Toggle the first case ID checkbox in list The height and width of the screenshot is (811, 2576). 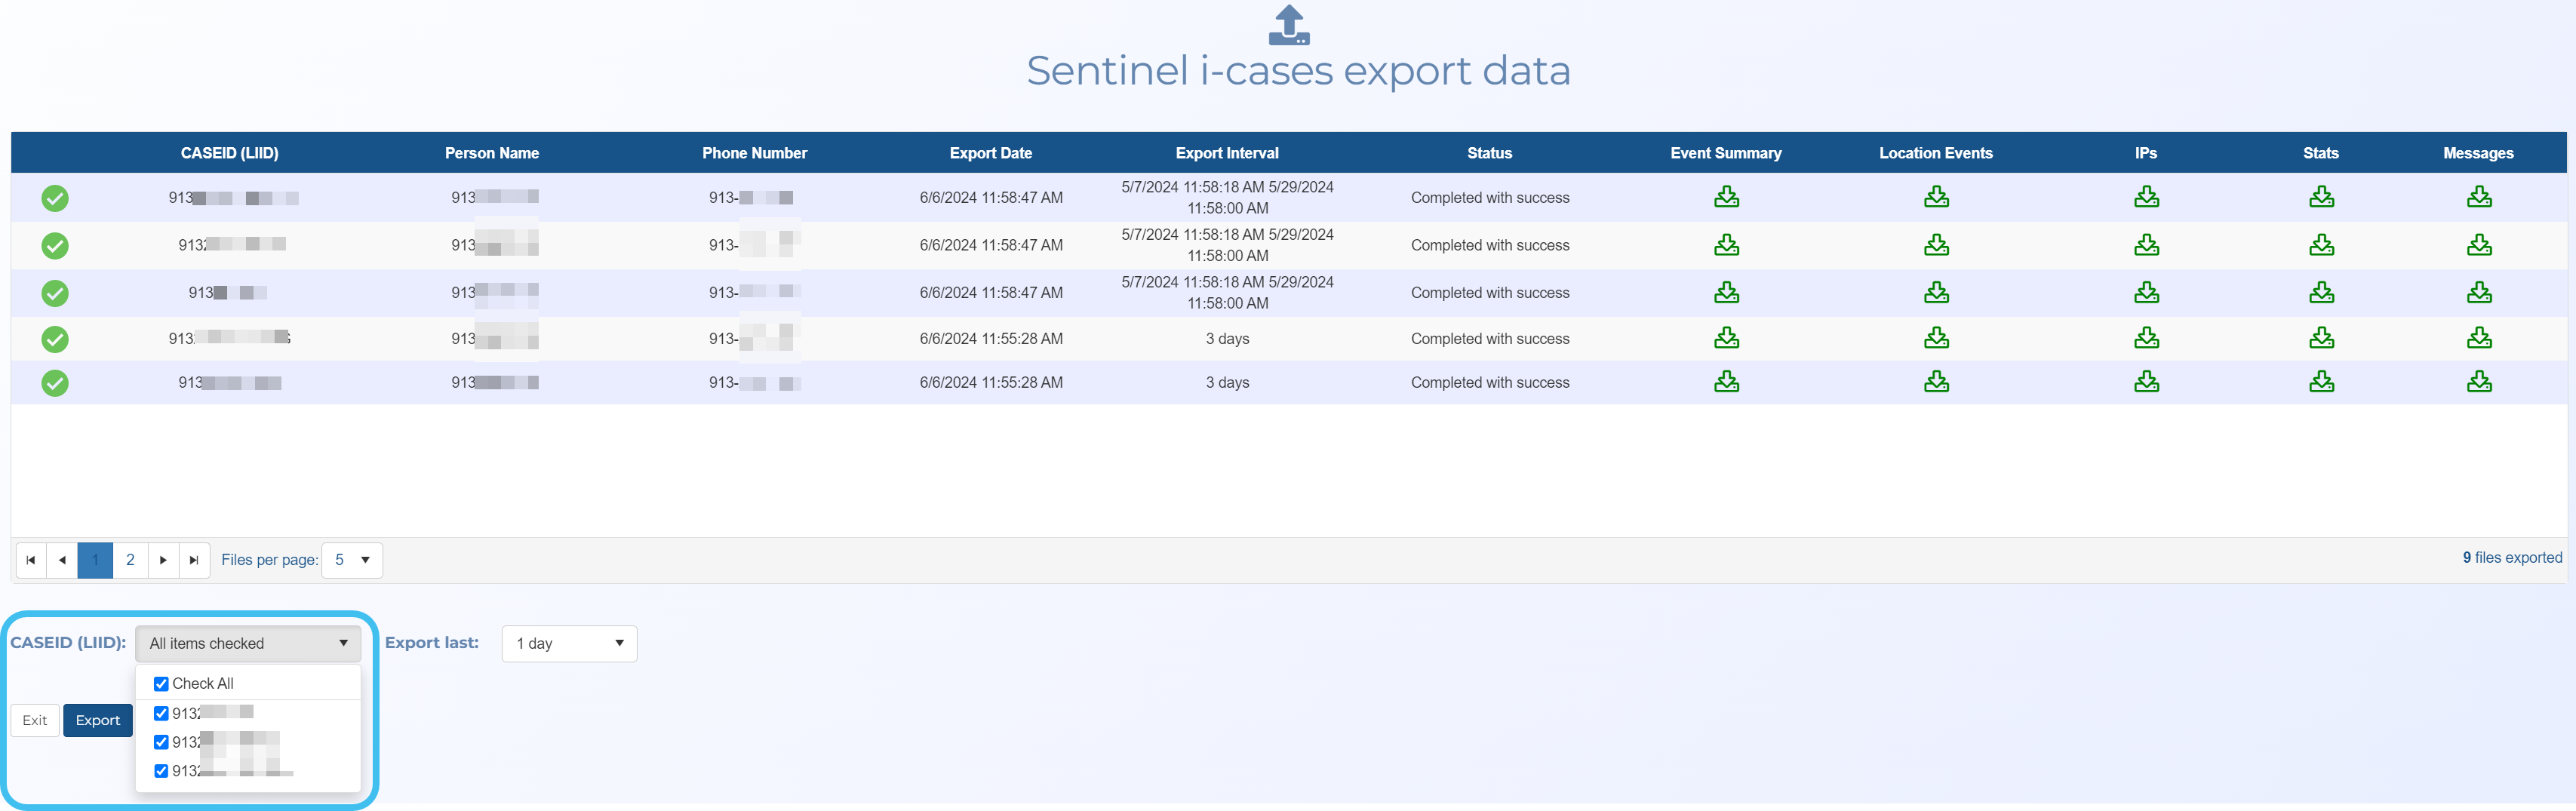coord(161,713)
